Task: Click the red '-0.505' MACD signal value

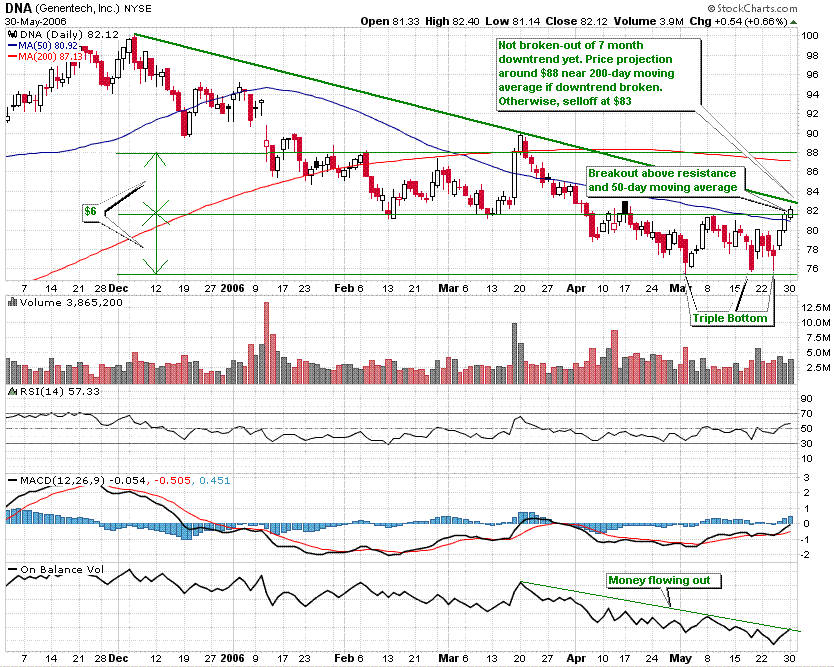Action: pyautogui.click(x=172, y=481)
